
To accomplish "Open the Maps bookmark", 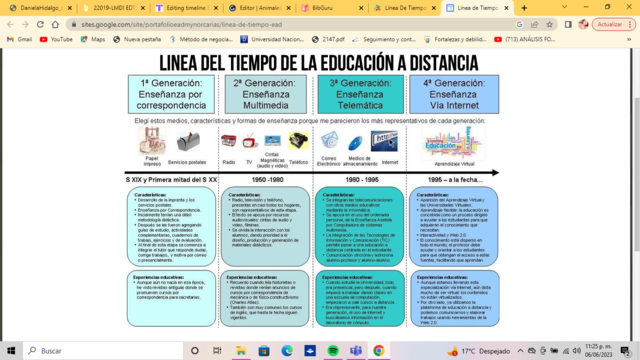I will coord(93,40).
